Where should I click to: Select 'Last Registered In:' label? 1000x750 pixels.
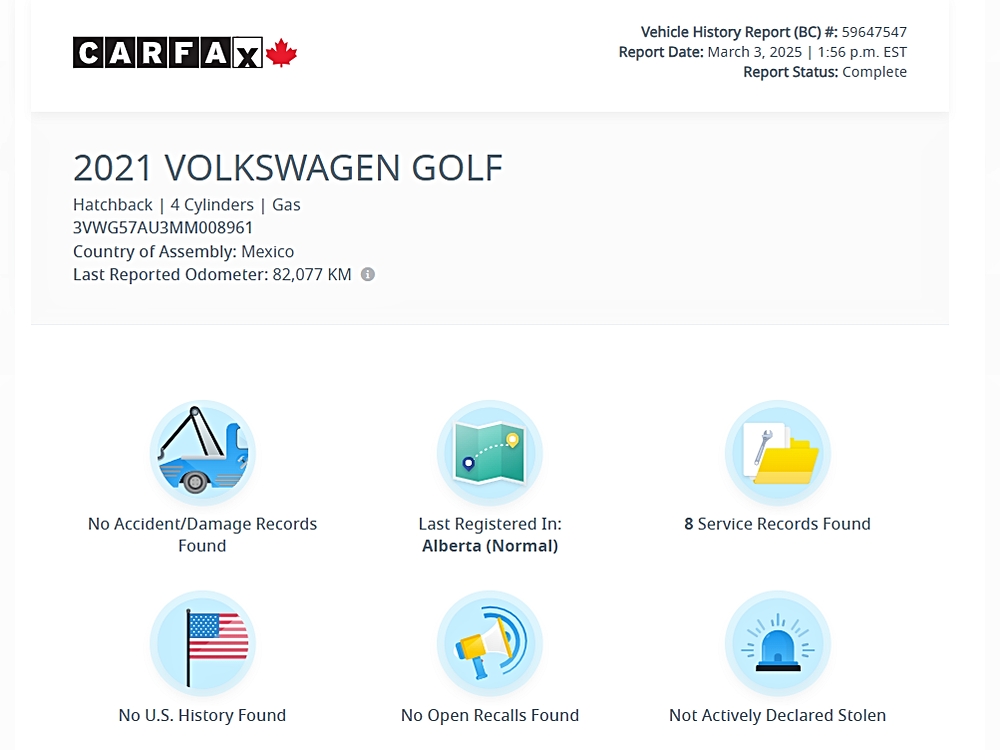tap(490, 524)
